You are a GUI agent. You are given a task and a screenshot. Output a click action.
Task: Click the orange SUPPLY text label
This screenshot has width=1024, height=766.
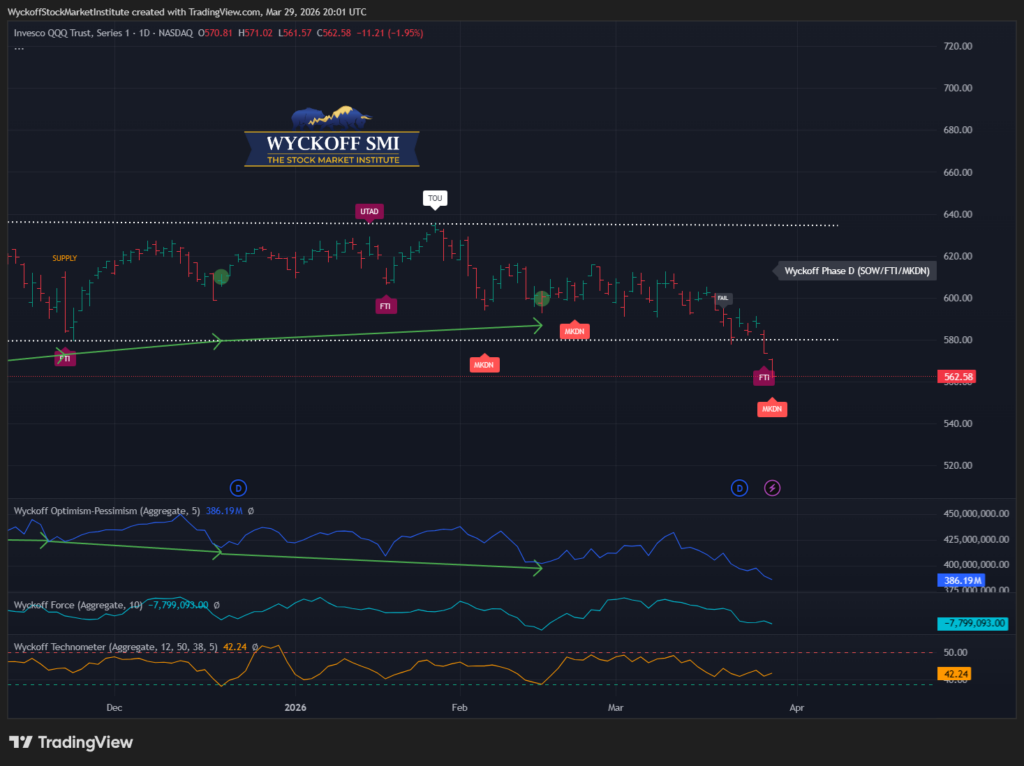65,258
